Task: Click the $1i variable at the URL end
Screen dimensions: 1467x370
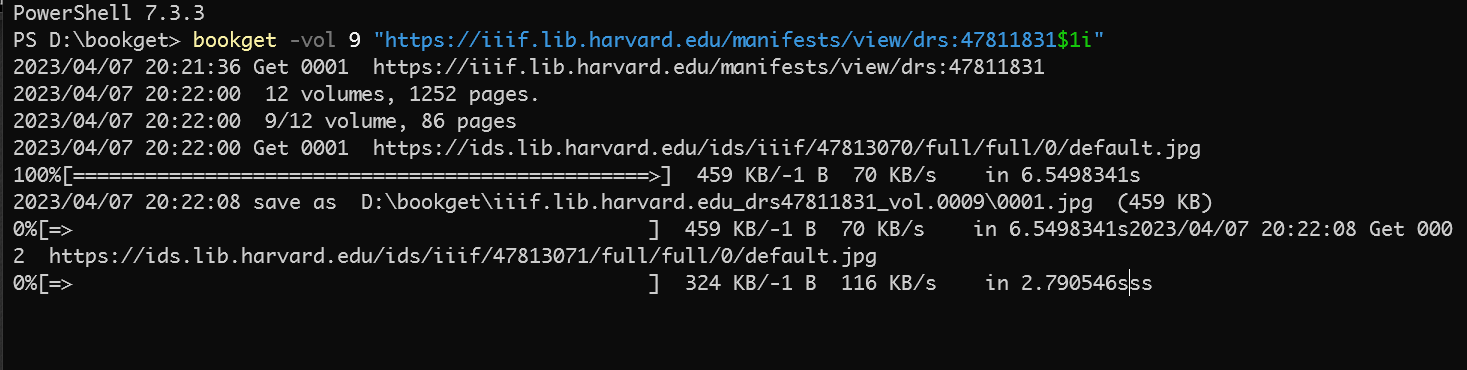Action: pos(1074,41)
